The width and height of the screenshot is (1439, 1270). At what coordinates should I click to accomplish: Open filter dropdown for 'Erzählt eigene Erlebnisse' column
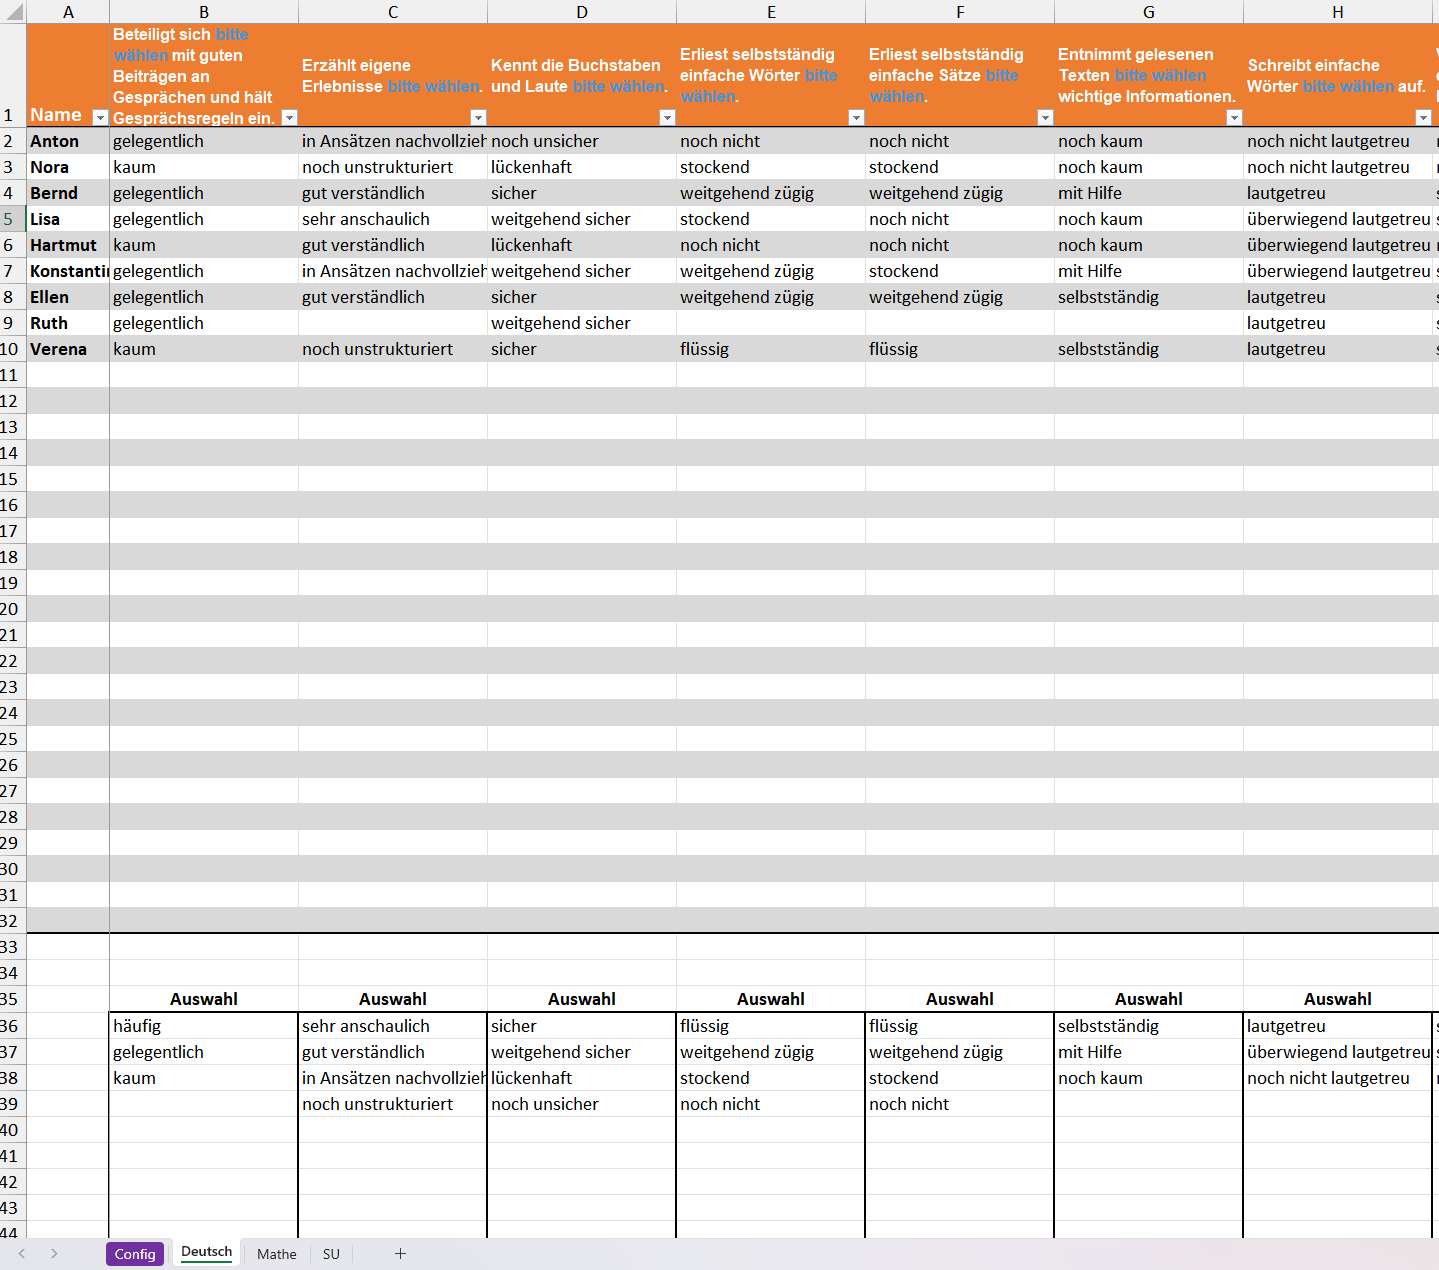tap(478, 118)
